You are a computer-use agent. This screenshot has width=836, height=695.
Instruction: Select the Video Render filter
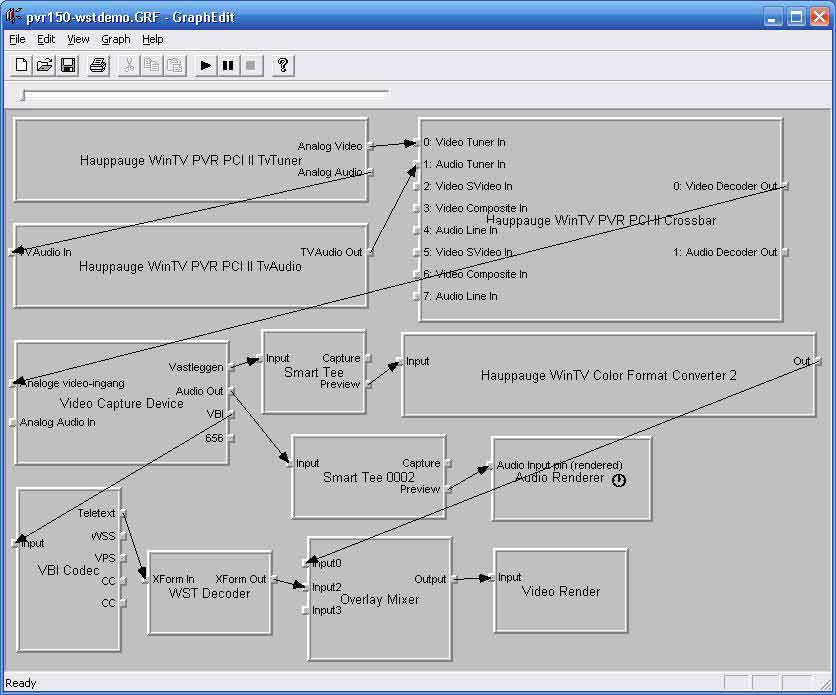pyautogui.click(x=560, y=592)
